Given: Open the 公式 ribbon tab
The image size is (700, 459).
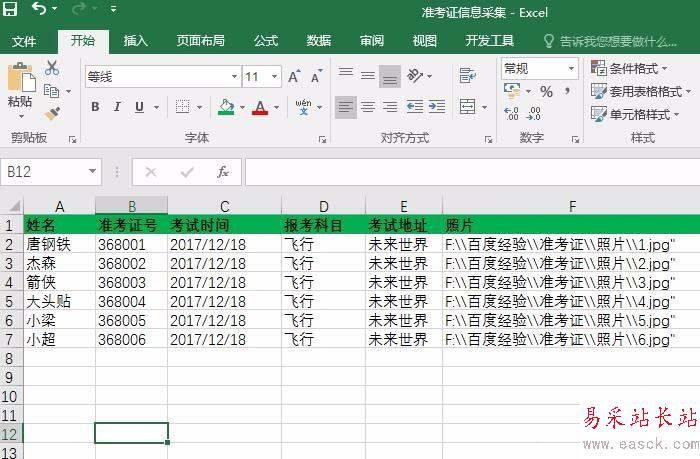Looking at the screenshot, I should pos(266,41).
